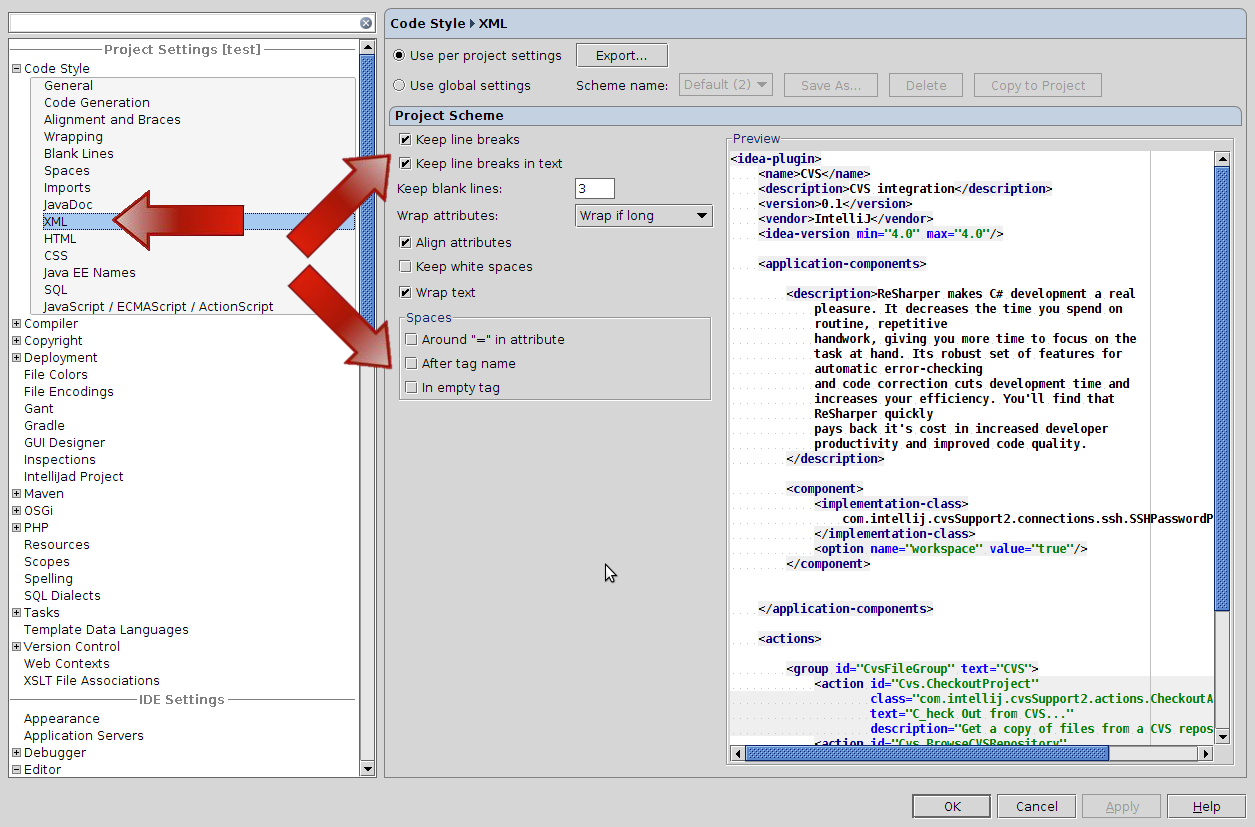This screenshot has width=1255, height=827.
Task: Open Scheme name dropdown
Action: click(726, 85)
